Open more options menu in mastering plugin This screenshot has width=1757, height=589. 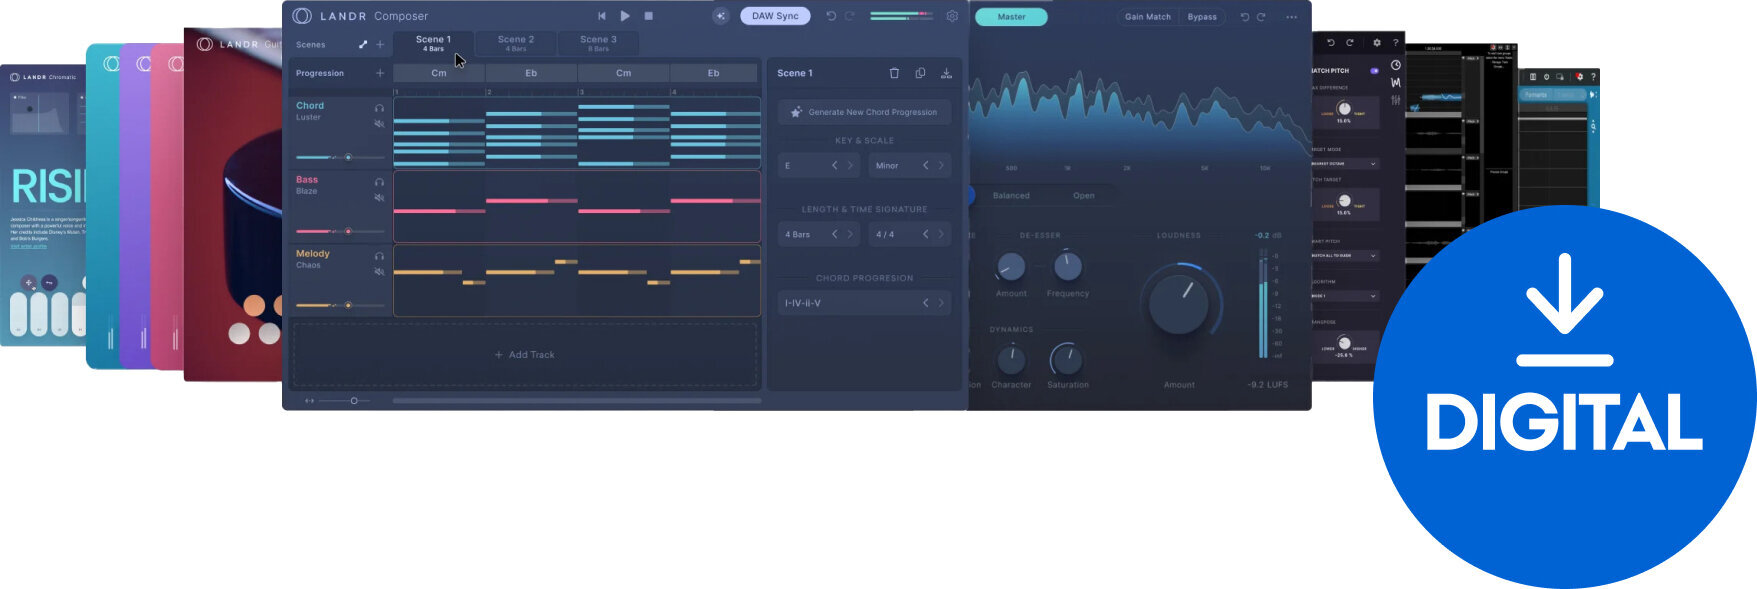1291,17
